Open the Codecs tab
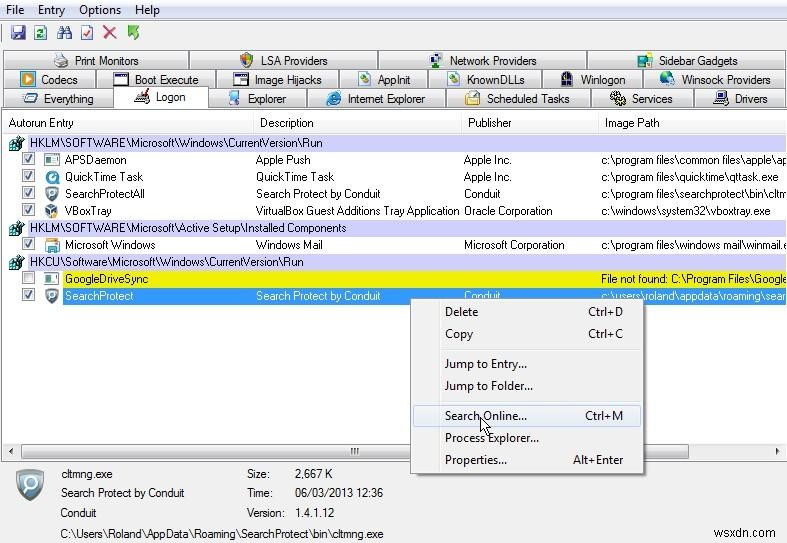 (x=49, y=80)
